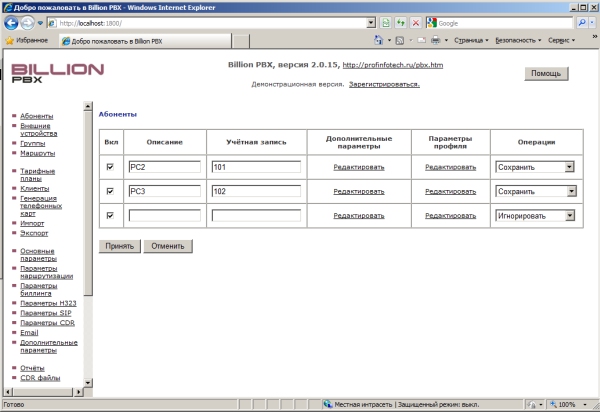Click the search magnifier icon
600x412 pixels.
click(582, 23)
